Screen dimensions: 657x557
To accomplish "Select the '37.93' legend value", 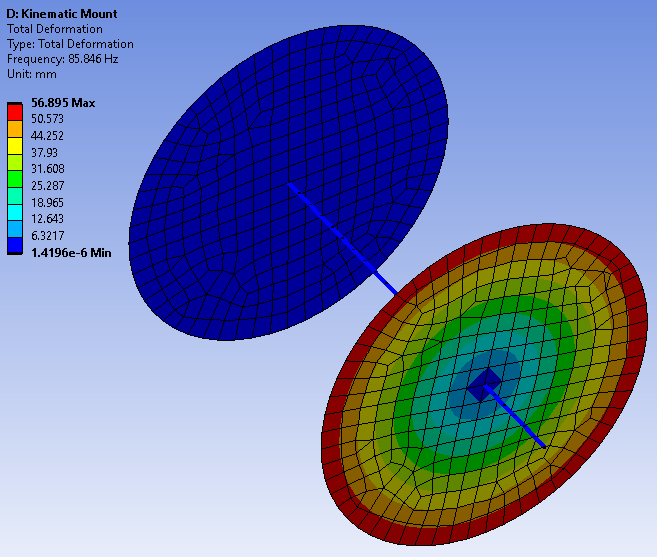I will (x=44, y=153).
